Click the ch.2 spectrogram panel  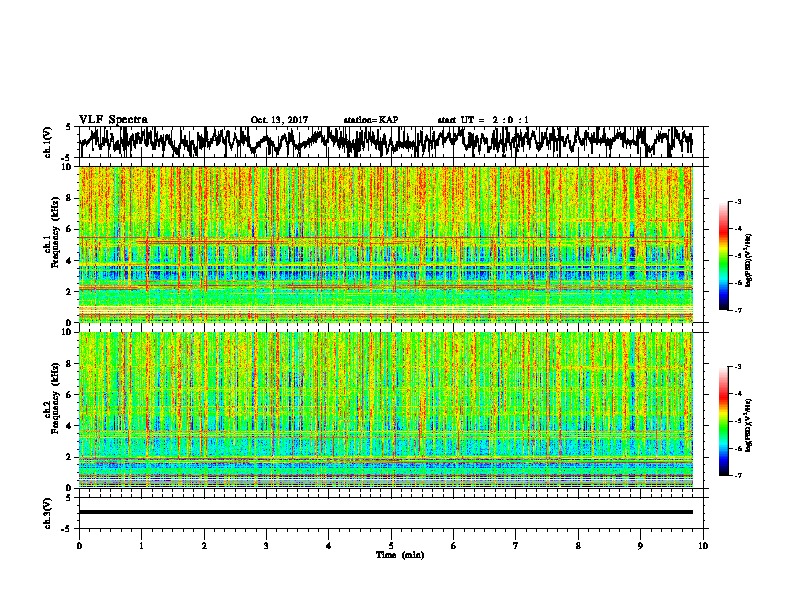pos(386,410)
